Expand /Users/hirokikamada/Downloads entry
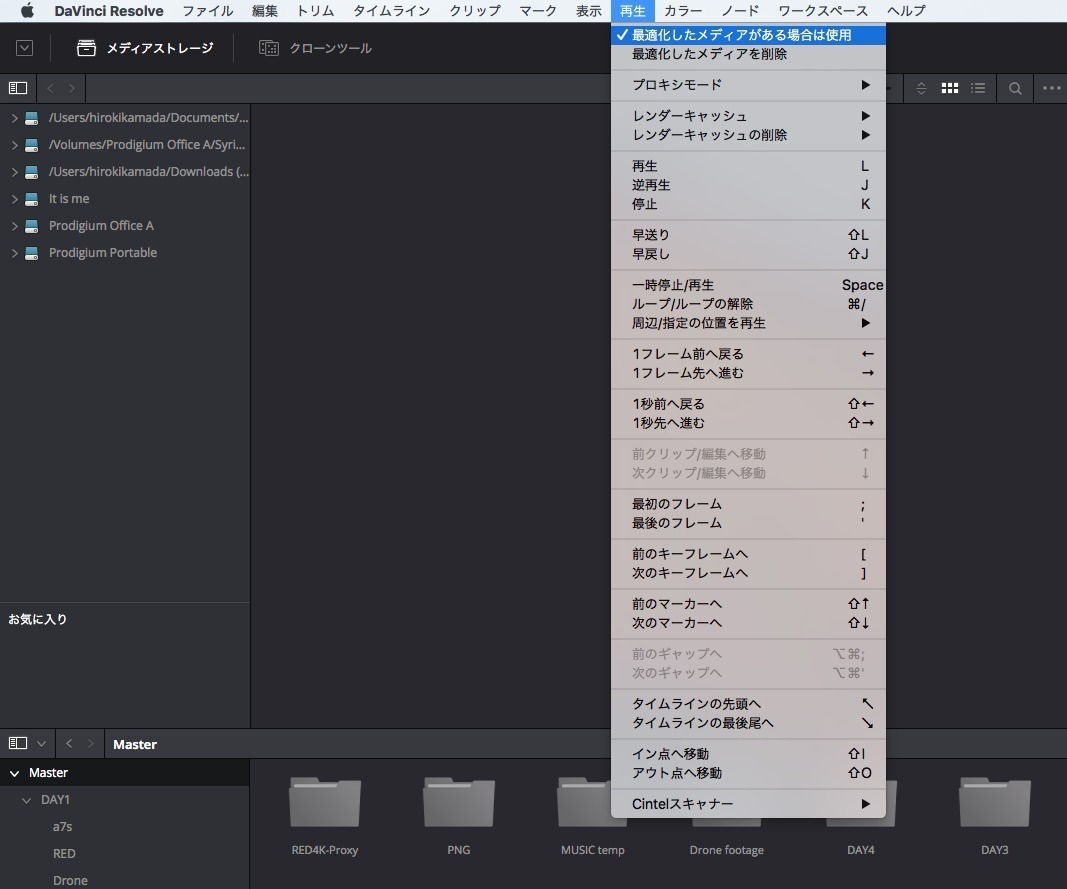 coord(14,172)
